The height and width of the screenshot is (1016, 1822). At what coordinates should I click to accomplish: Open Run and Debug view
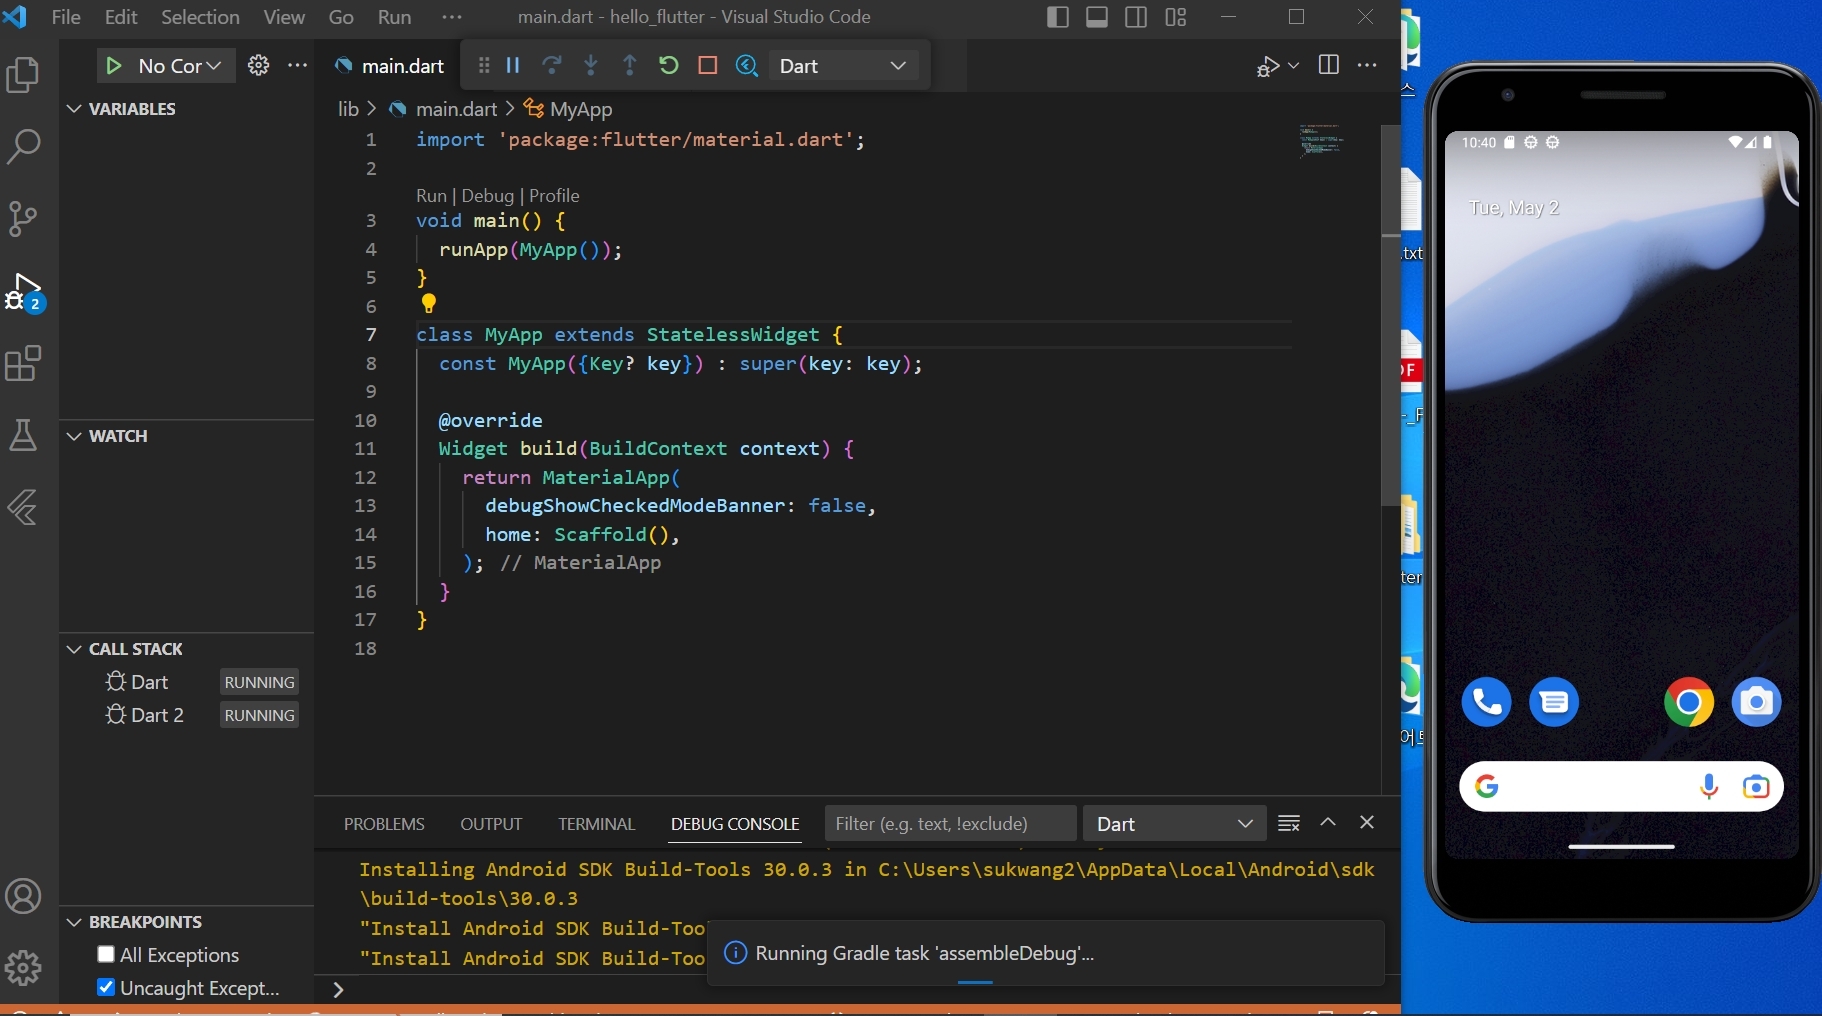click(x=23, y=292)
